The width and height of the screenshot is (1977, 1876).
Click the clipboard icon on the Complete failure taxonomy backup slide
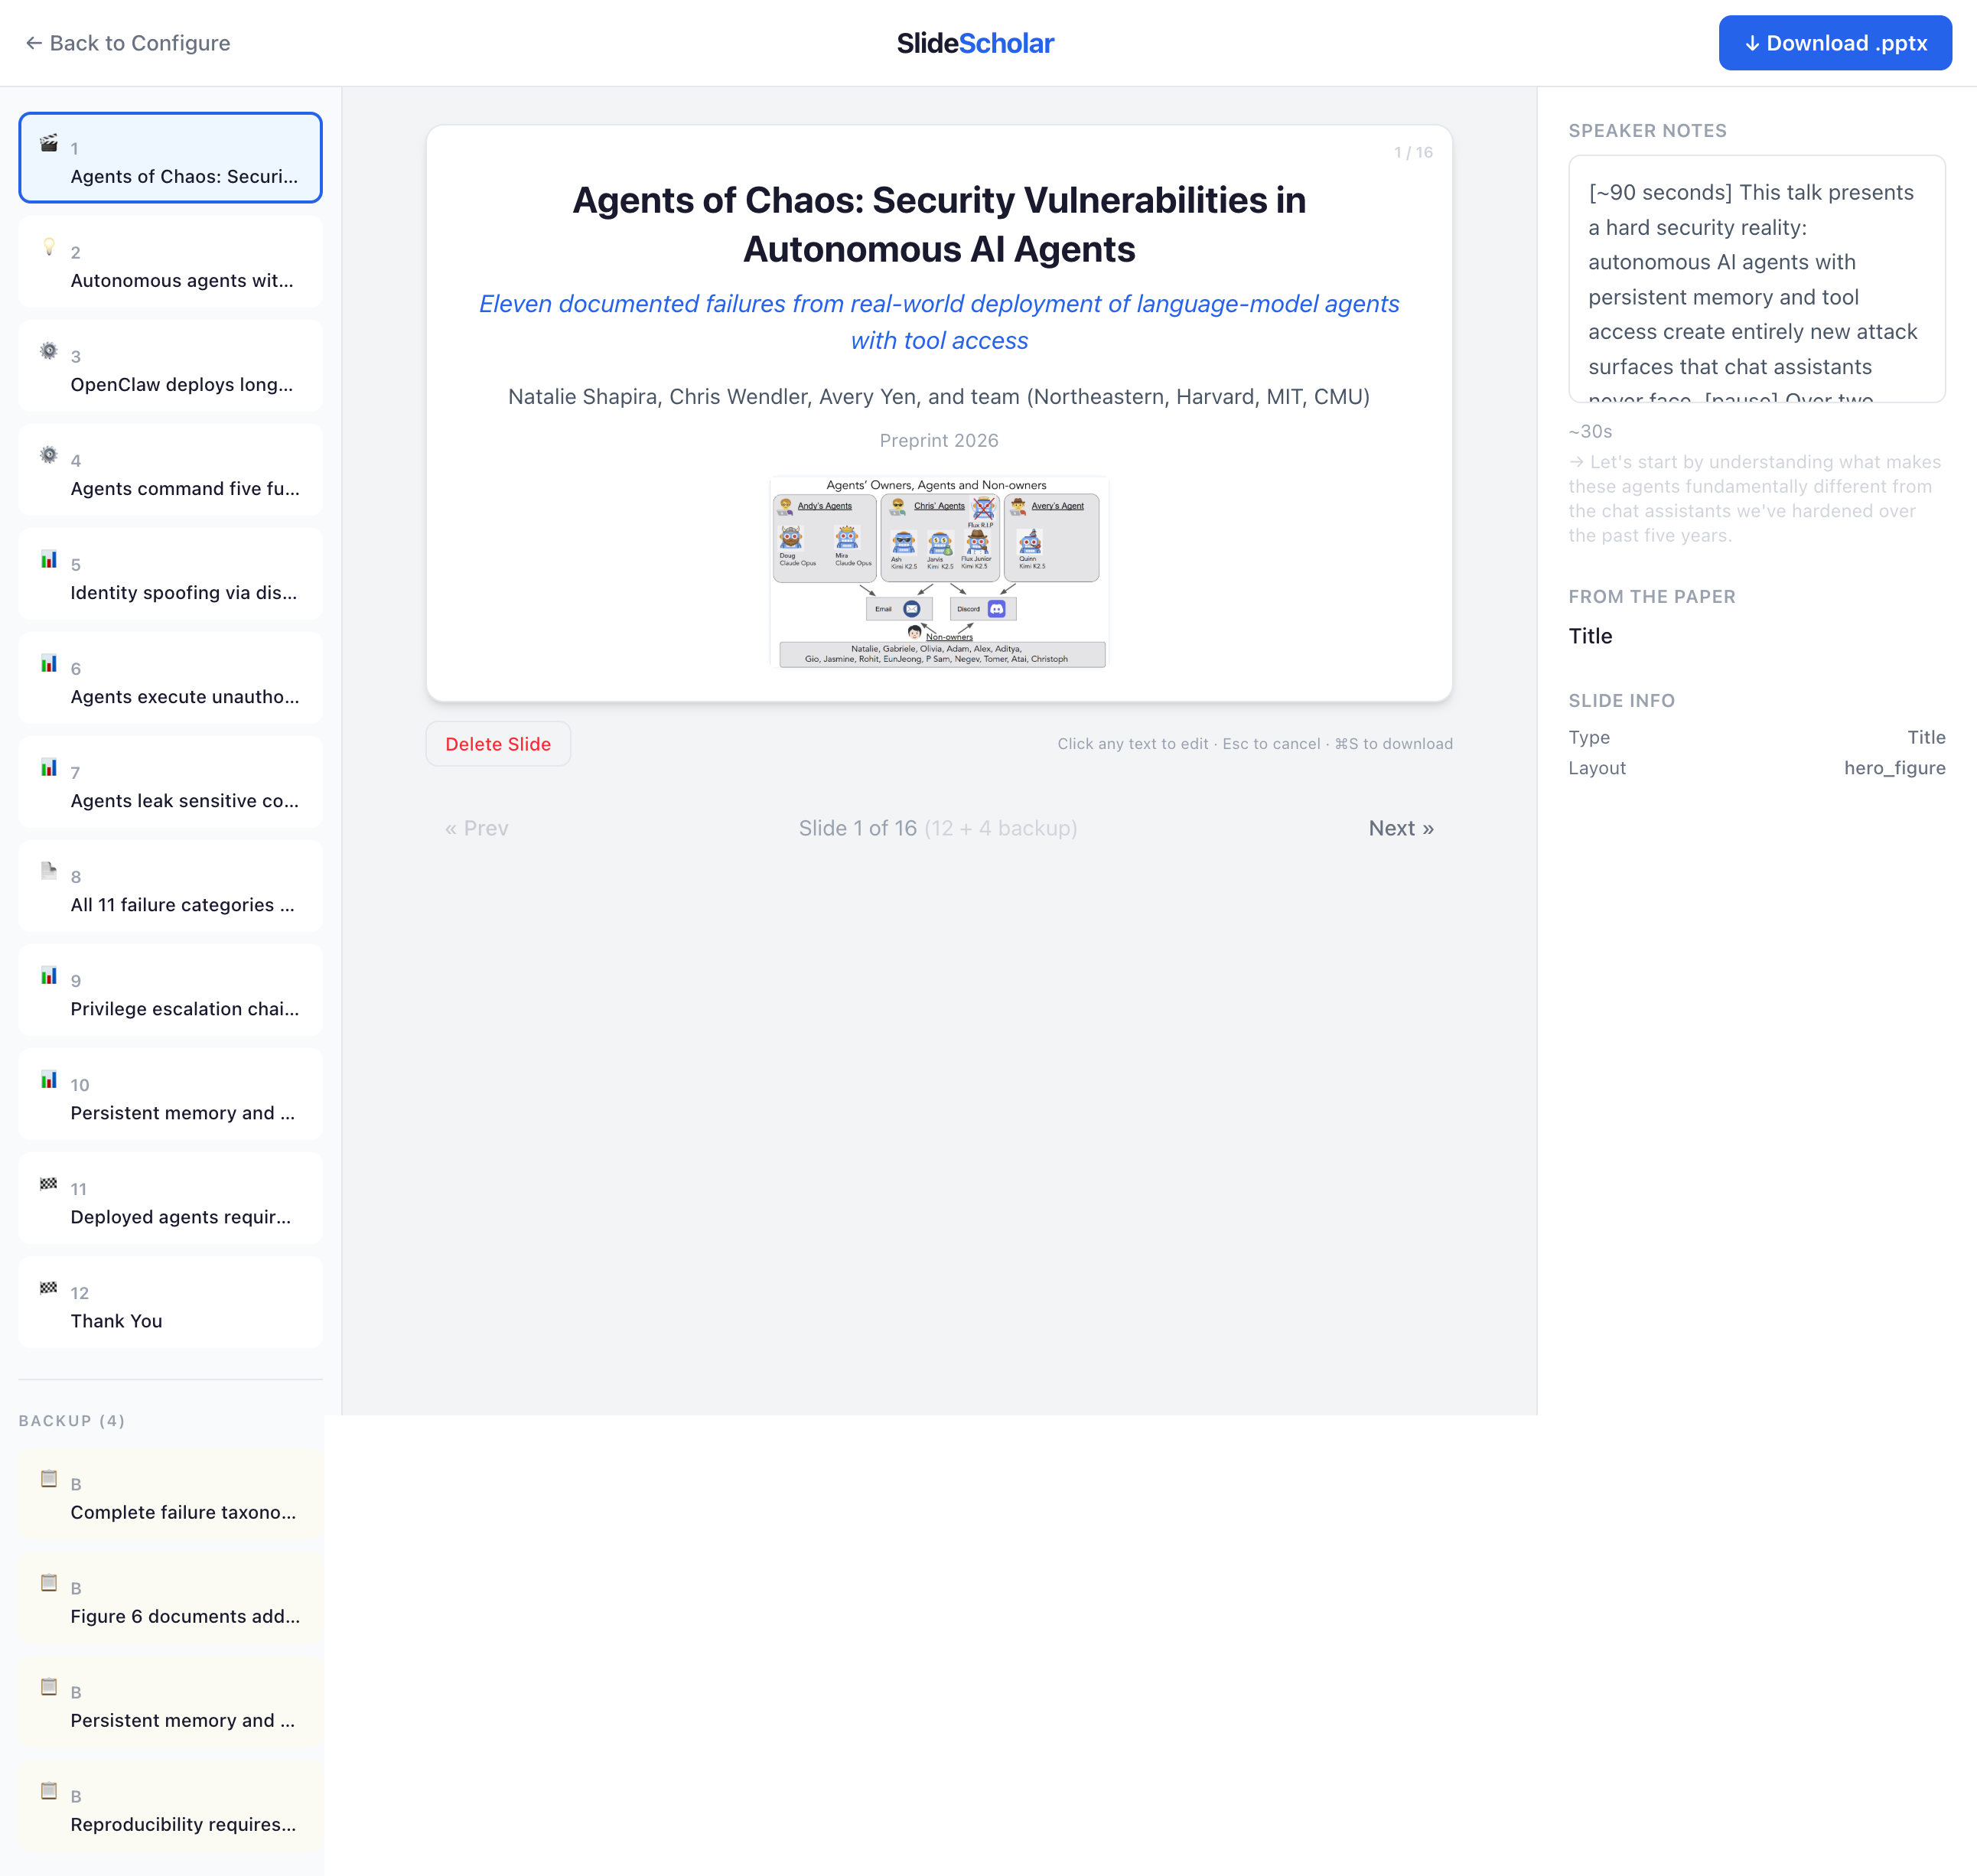pyautogui.click(x=48, y=1478)
